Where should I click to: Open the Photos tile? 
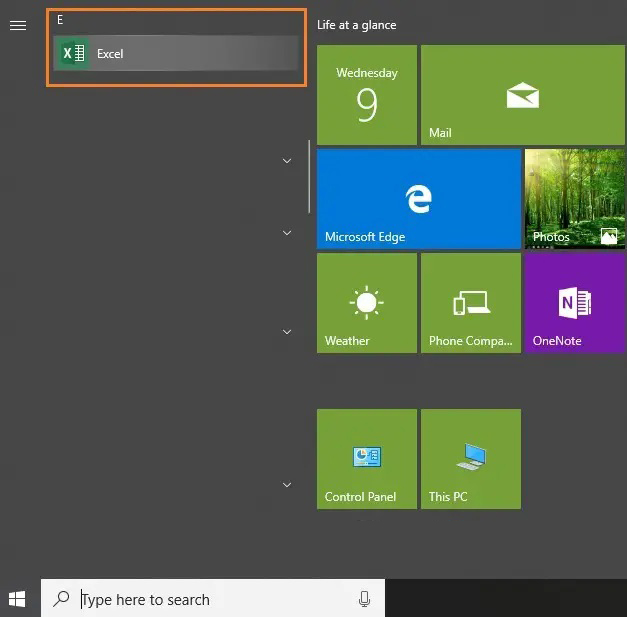click(575, 199)
